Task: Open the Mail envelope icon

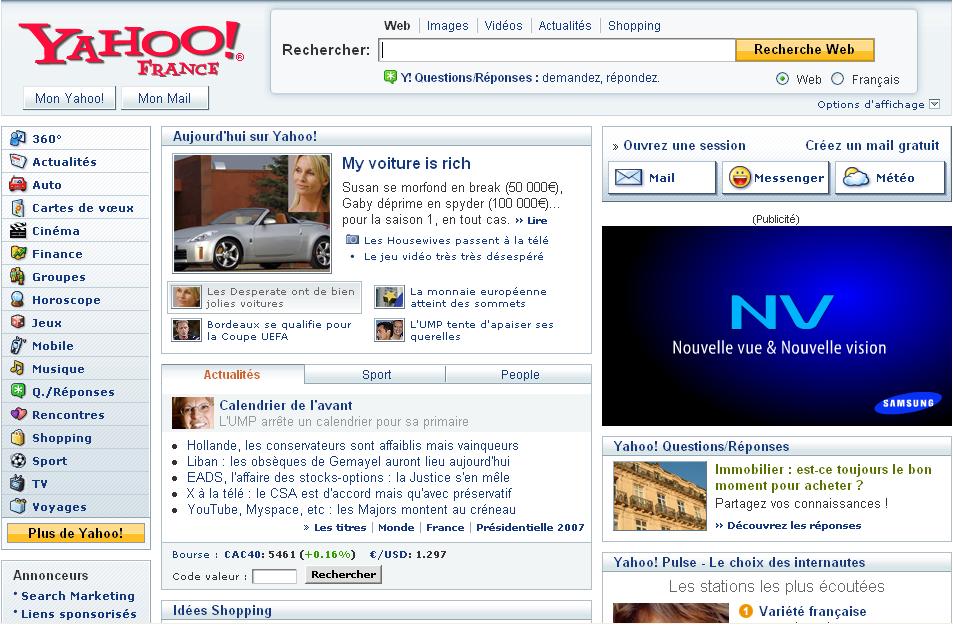Action: click(628, 178)
